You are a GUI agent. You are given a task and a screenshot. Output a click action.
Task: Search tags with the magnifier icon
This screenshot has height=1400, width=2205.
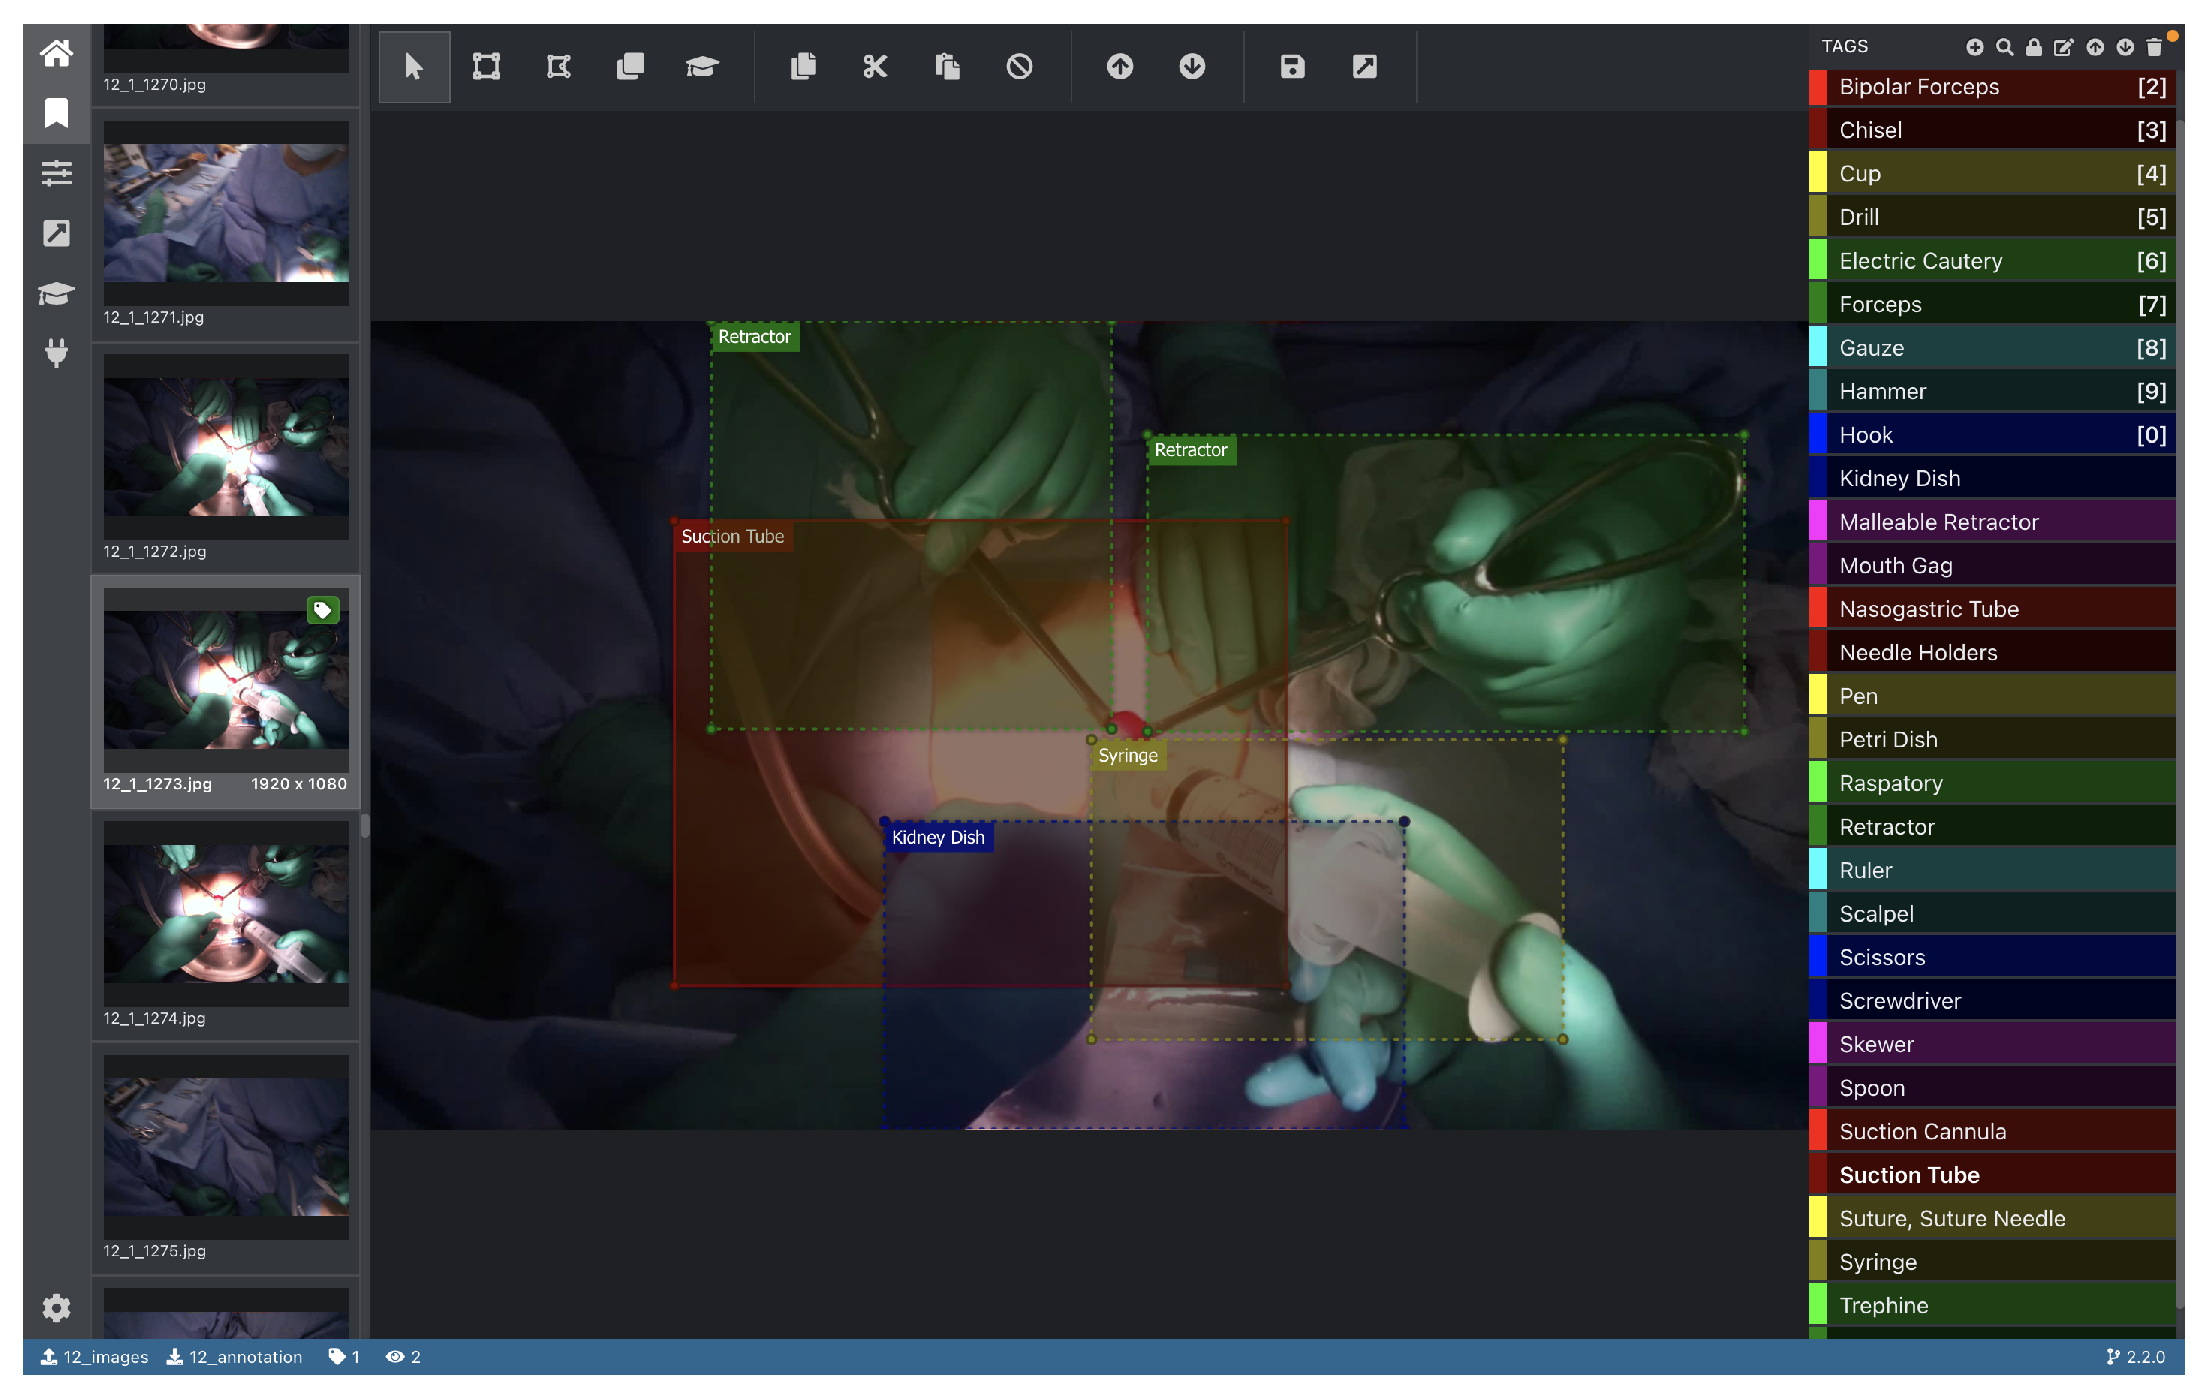2004,47
